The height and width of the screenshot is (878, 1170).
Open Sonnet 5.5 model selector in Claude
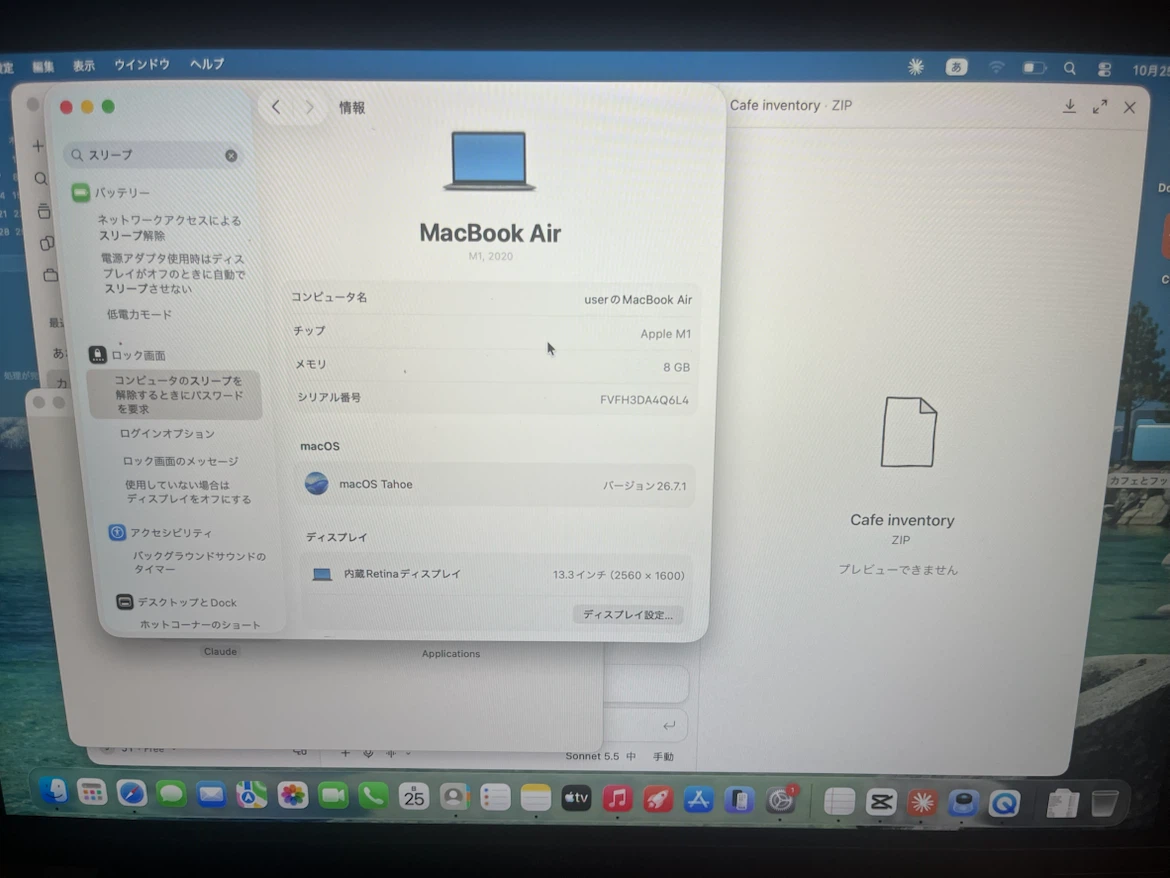(601, 756)
